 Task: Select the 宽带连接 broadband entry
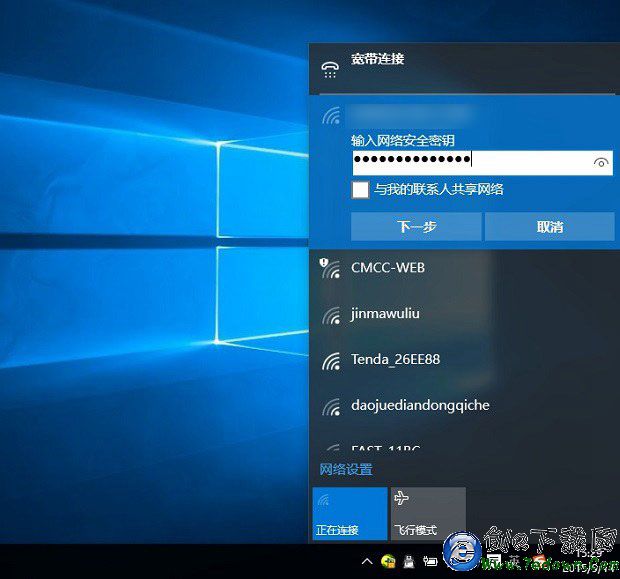tap(464, 68)
